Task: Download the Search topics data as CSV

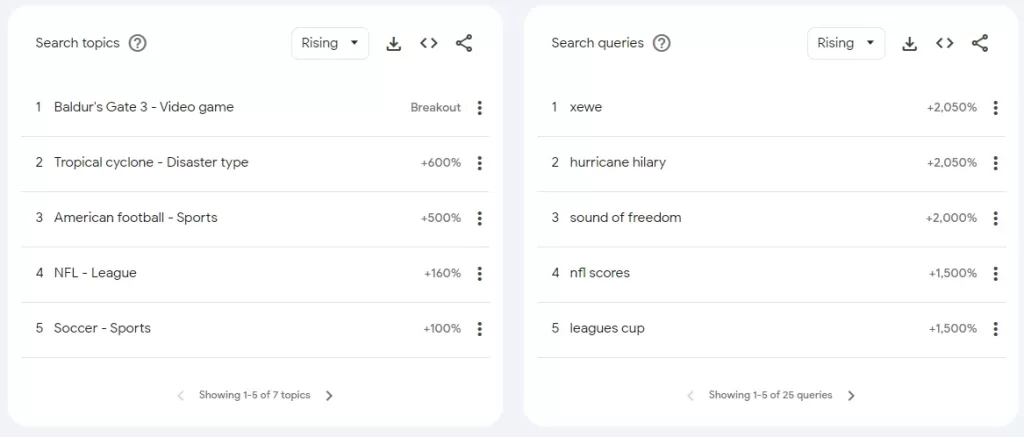Action: pyautogui.click(x=393, y=43)
